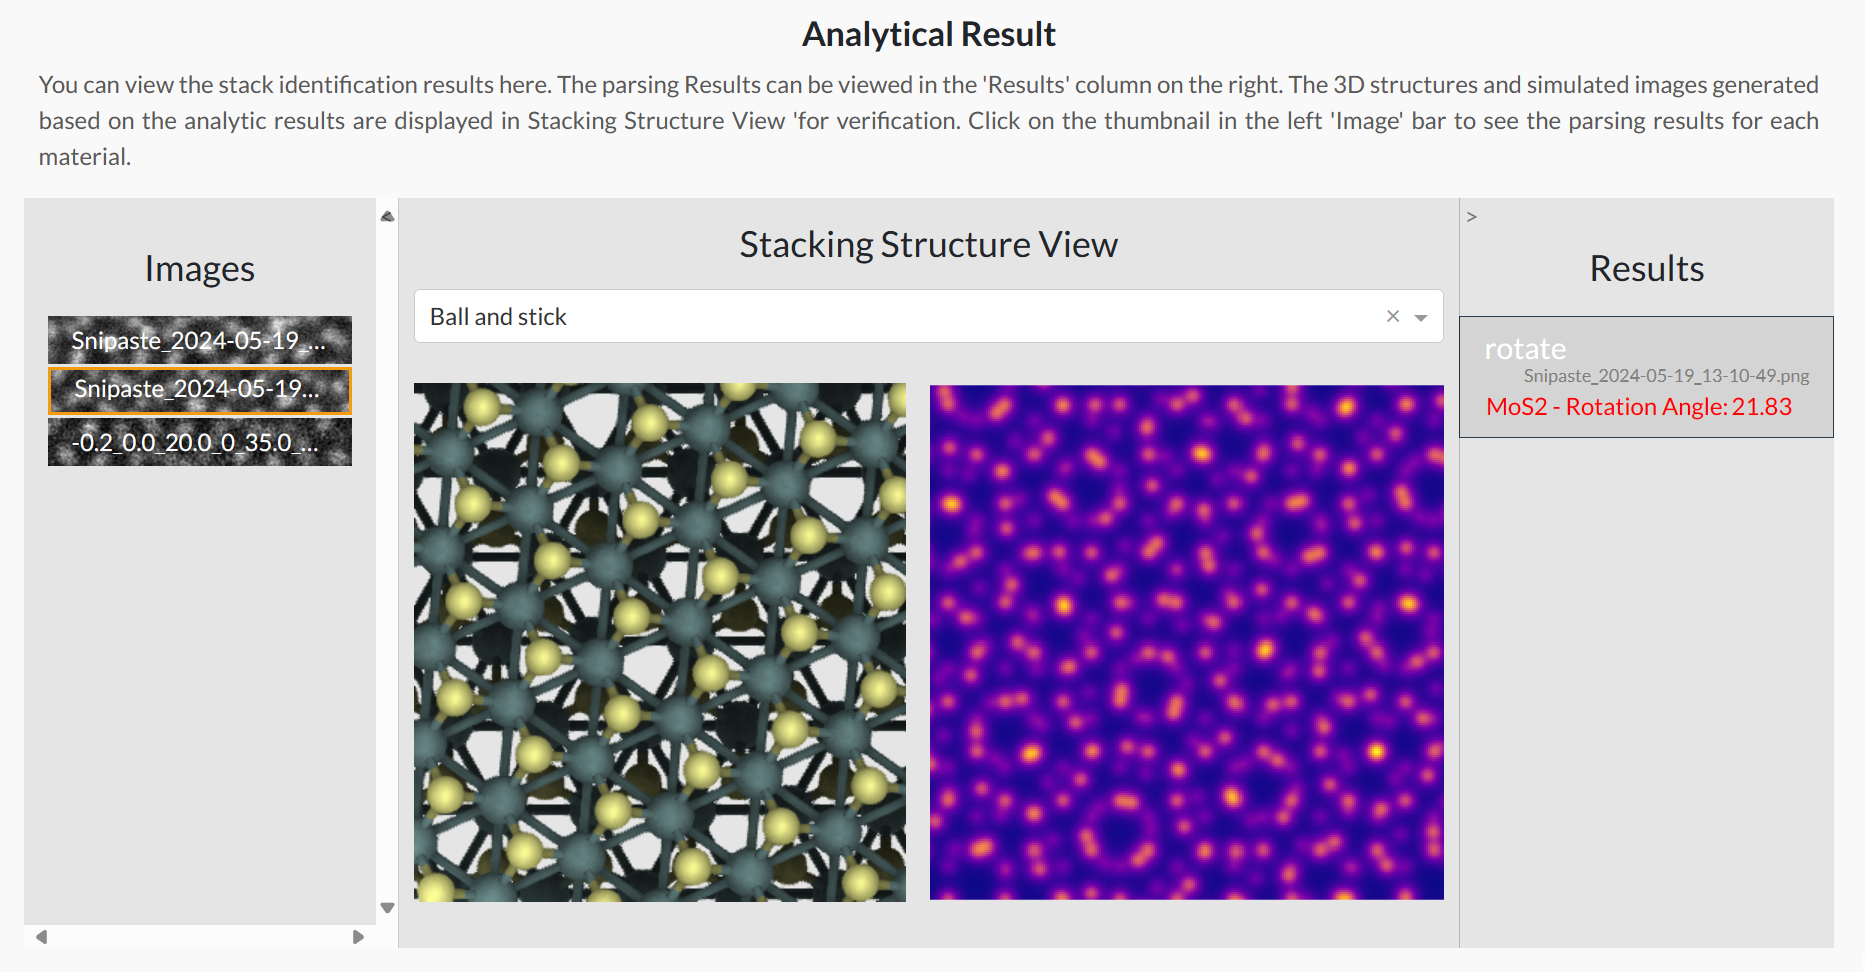This screenshot has width=1865, height=972.
Task: Click the Stacking Structure View header
Action: [928, 243]
